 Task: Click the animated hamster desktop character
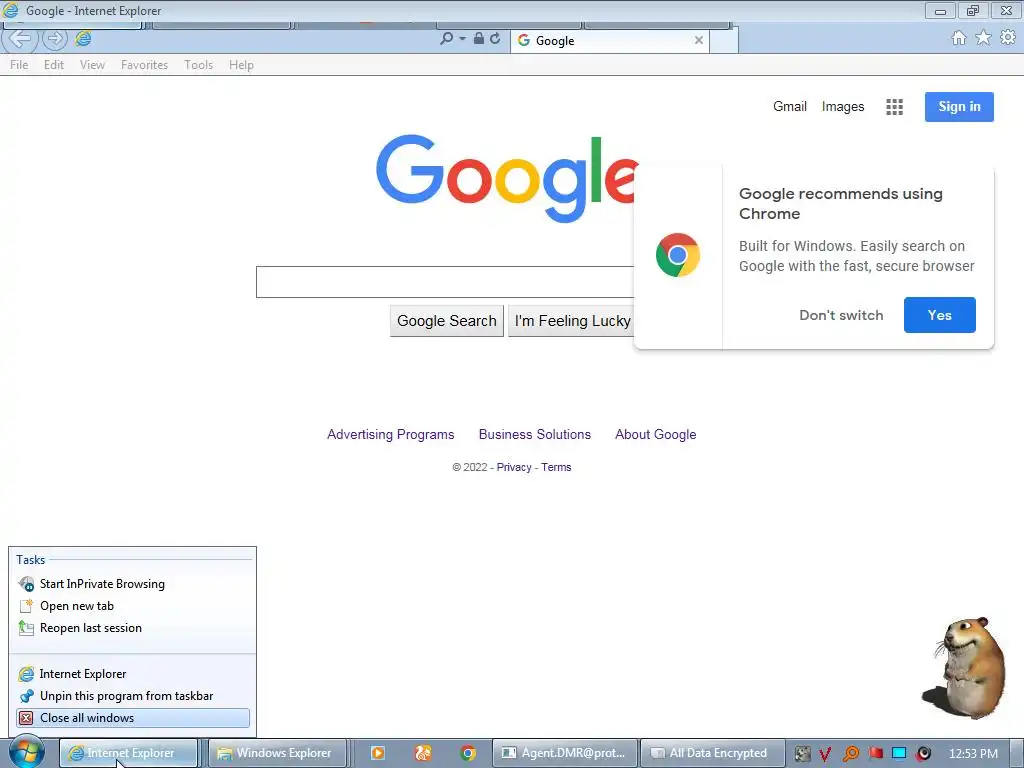click(966, 667)
